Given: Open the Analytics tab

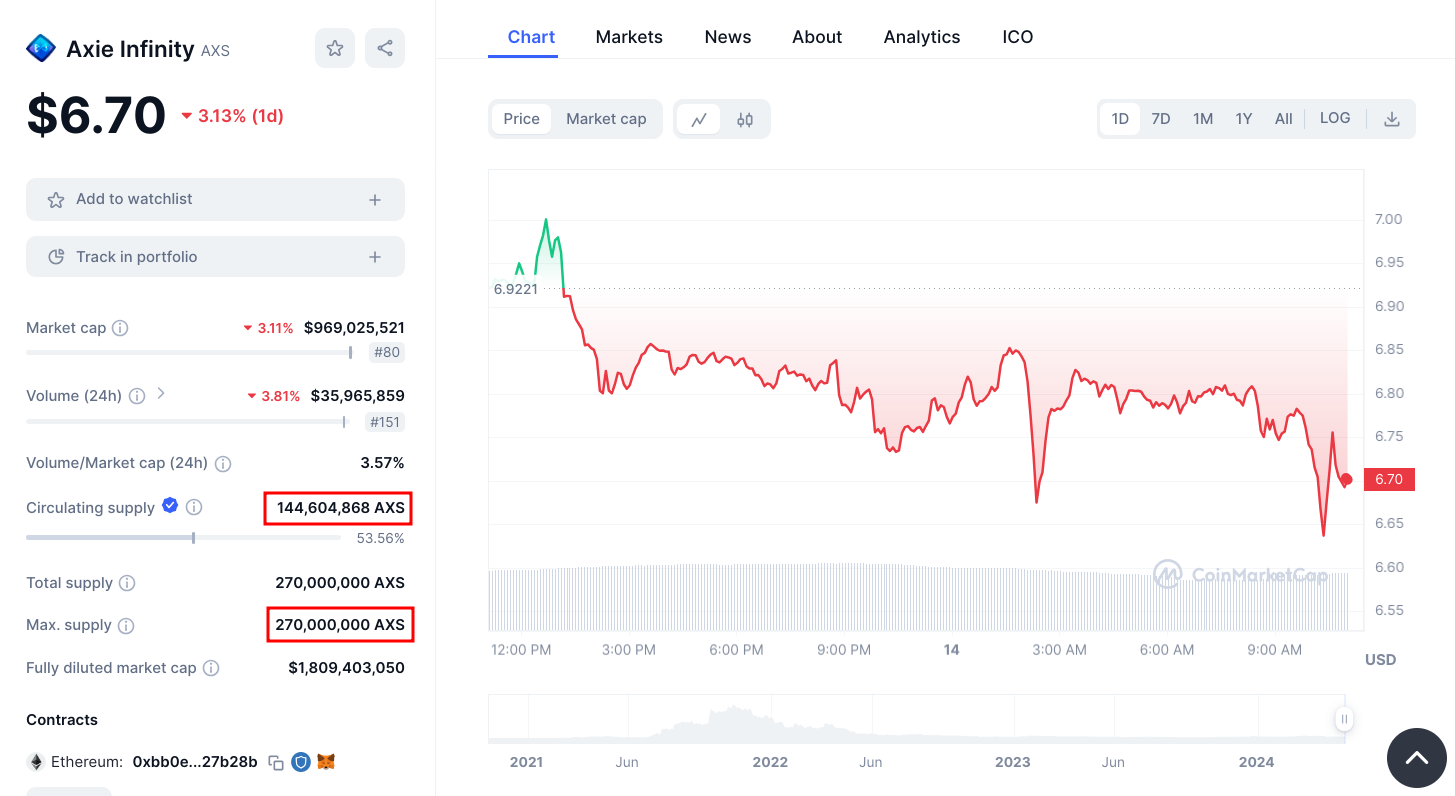Looking at the screenshot, I should point(921,36).
